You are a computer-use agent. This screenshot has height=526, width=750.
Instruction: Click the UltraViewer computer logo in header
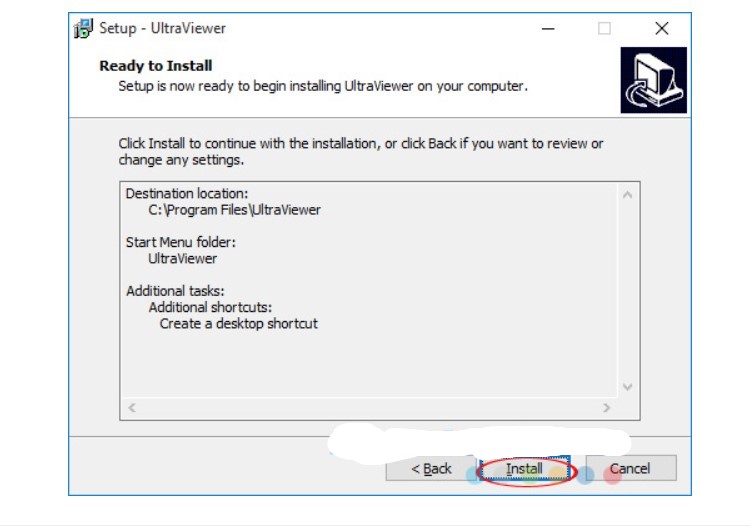coord(653,80)
